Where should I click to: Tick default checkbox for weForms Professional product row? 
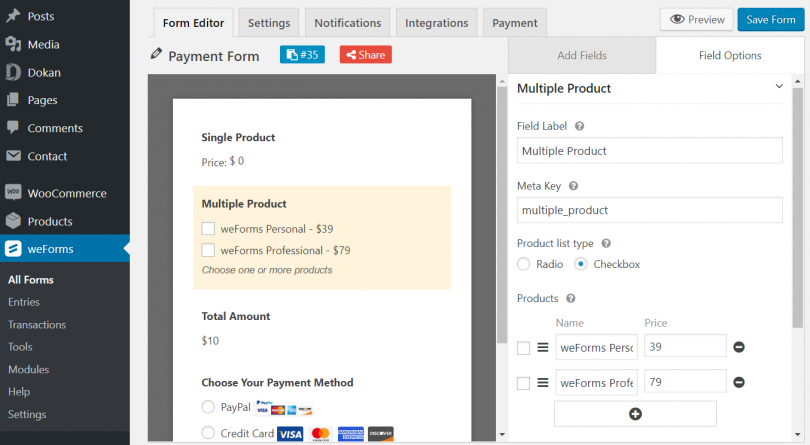click(523, 383)
